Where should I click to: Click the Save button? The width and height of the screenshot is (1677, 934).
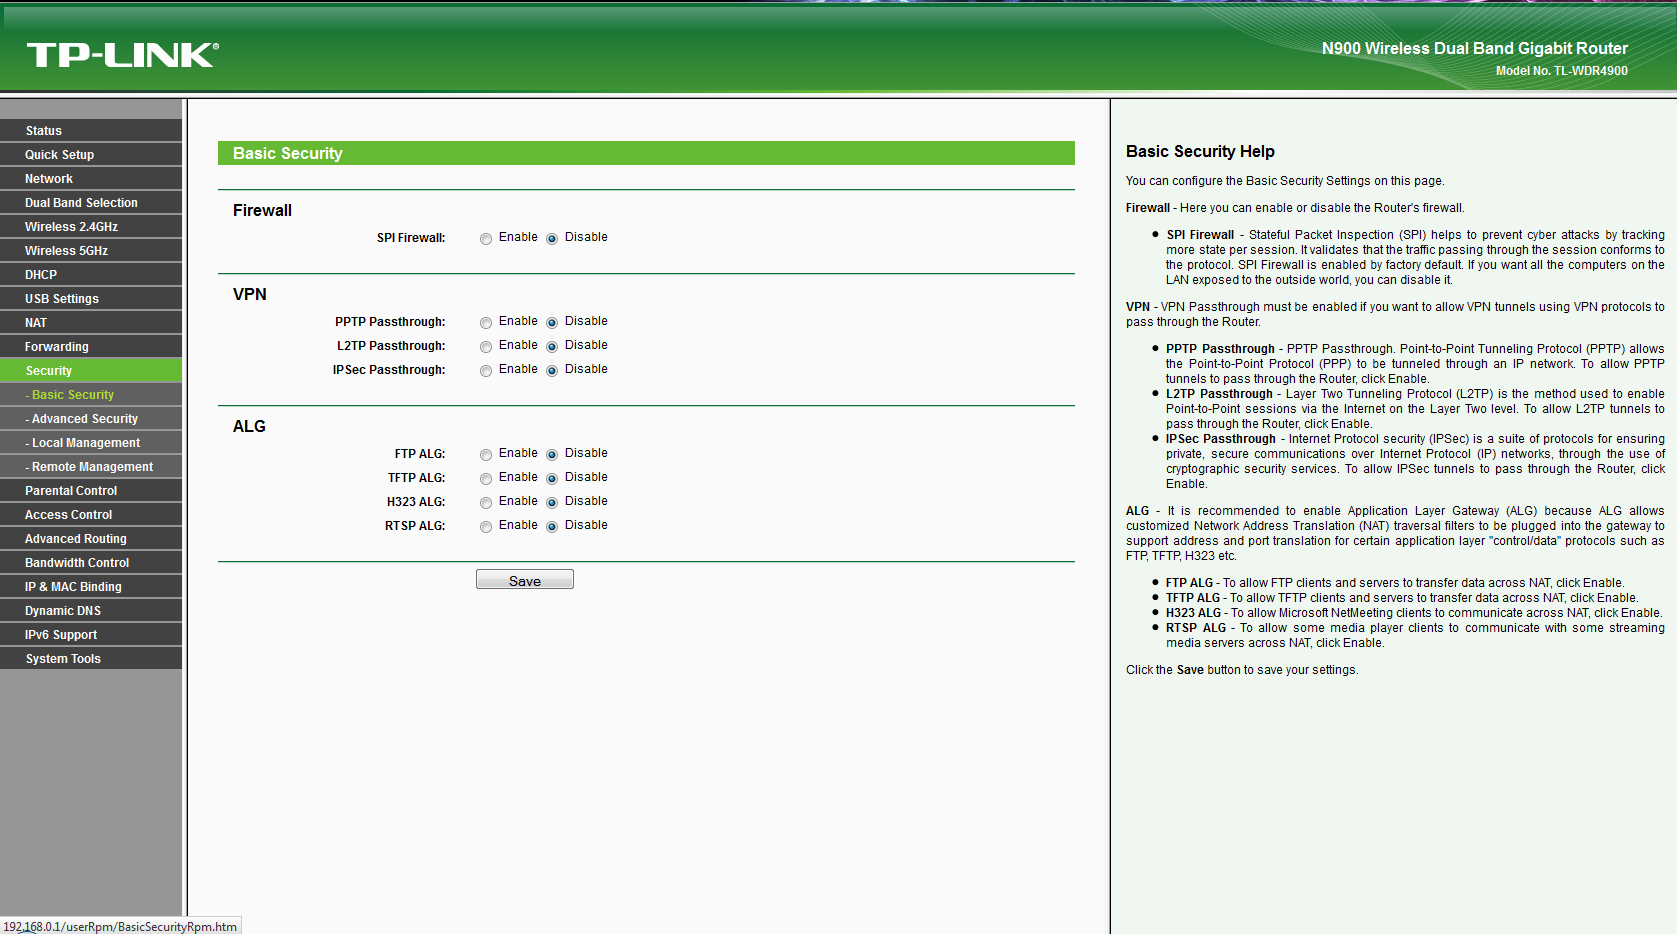pyautogui.click(x=525, y=580)
